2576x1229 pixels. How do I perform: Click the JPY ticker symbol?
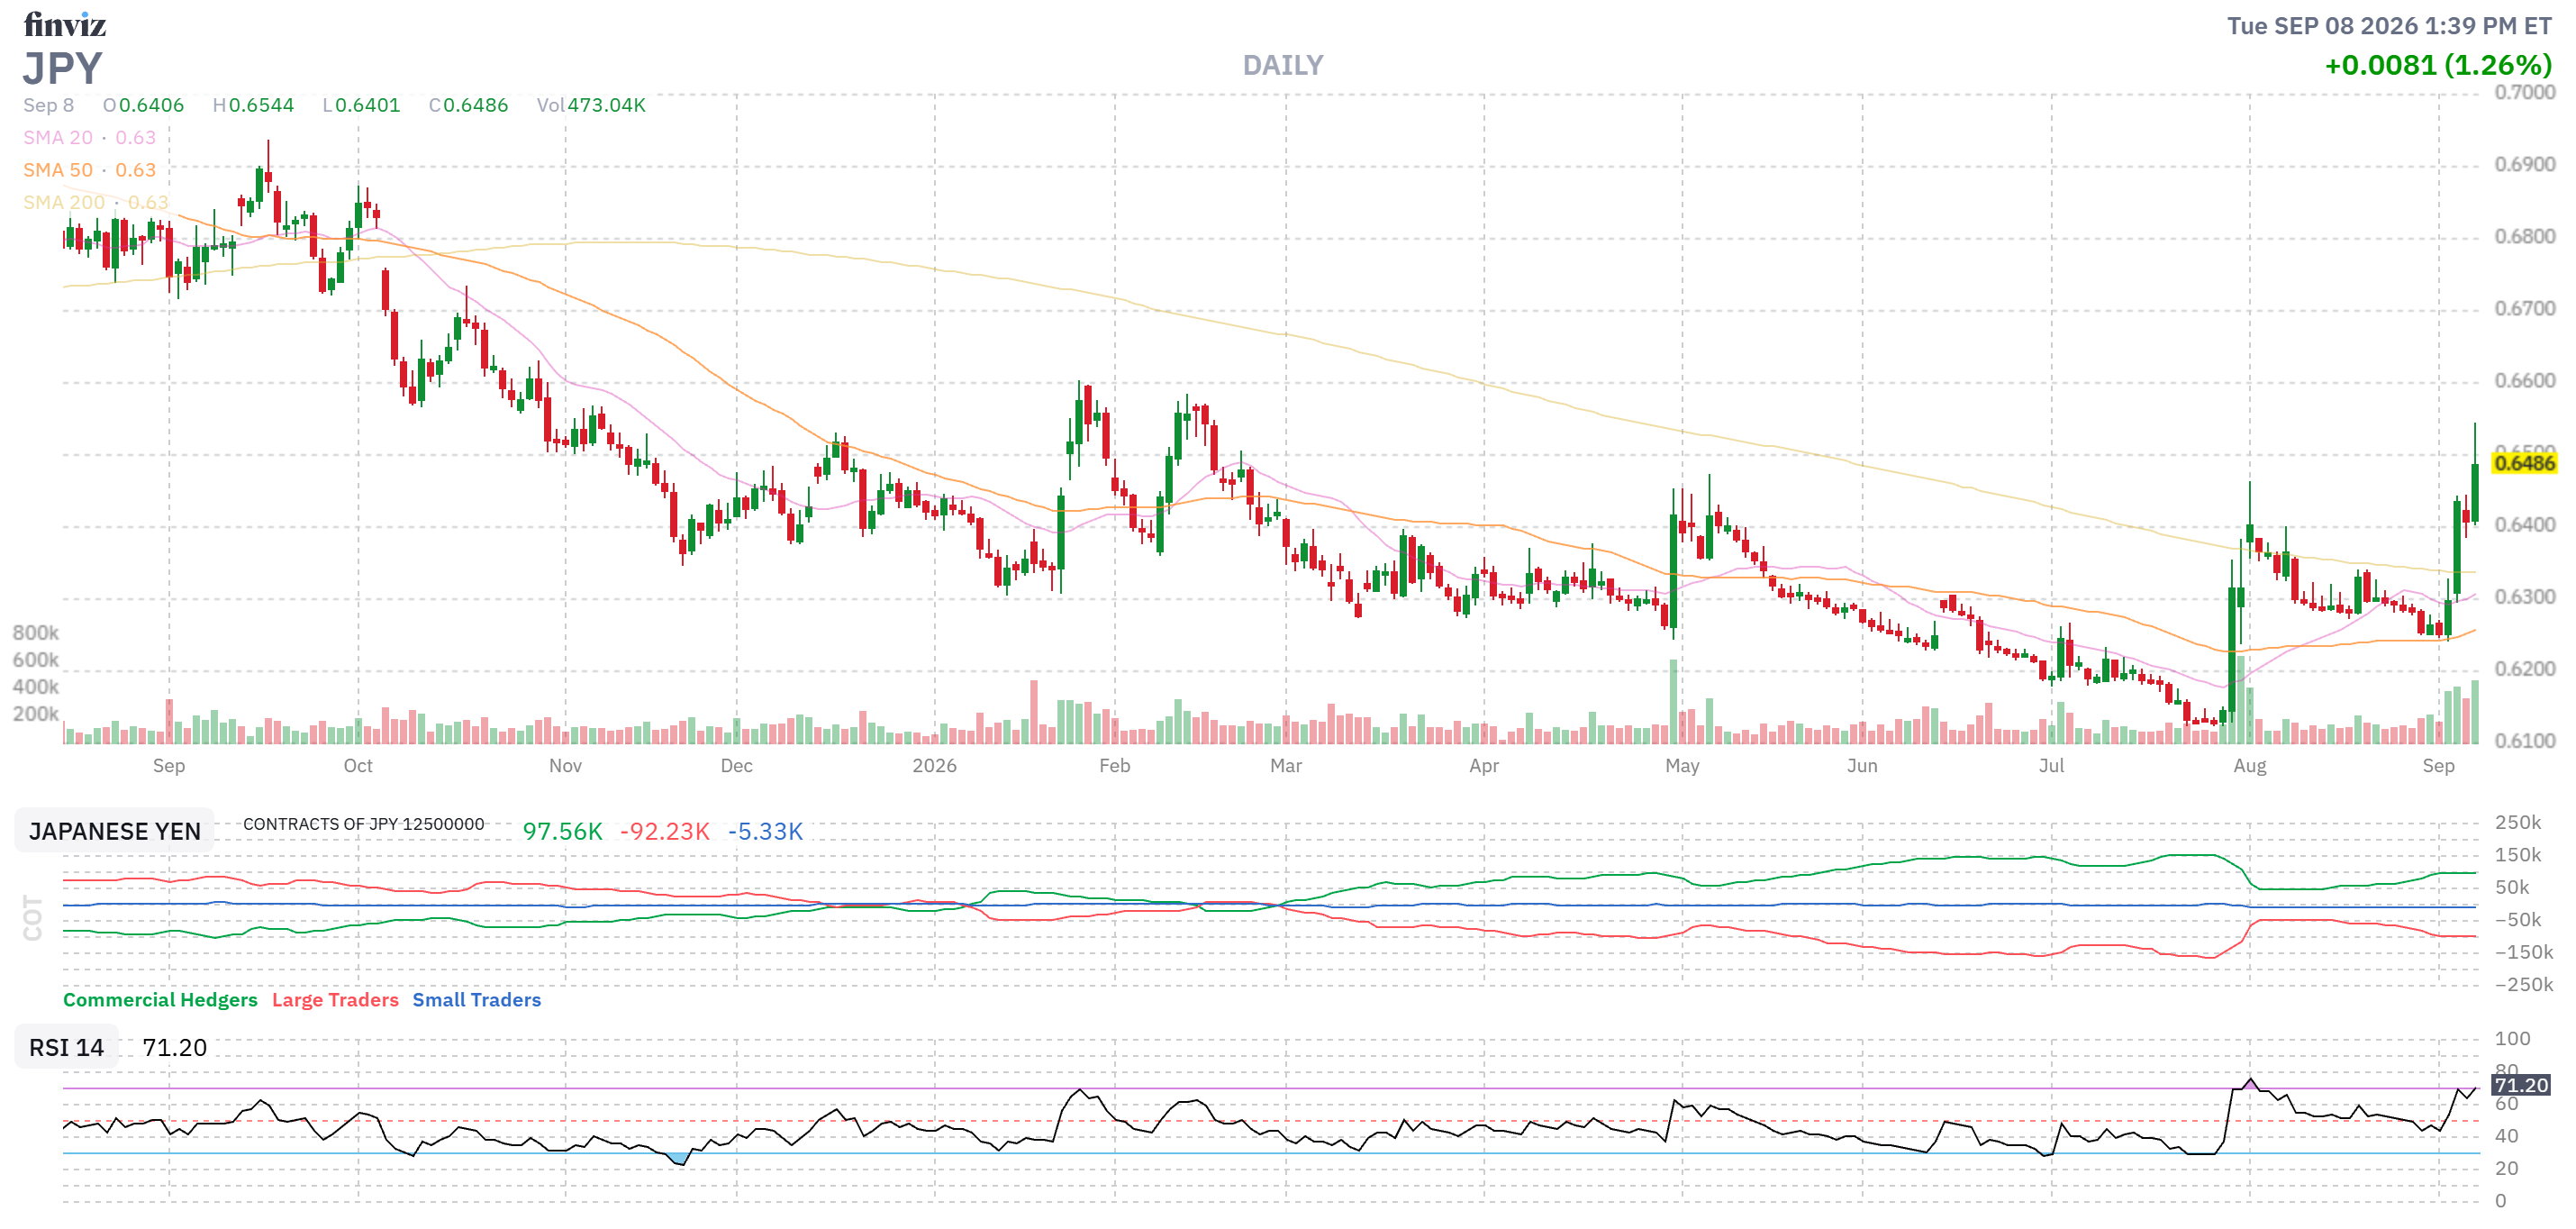click(x=62, y=69)
